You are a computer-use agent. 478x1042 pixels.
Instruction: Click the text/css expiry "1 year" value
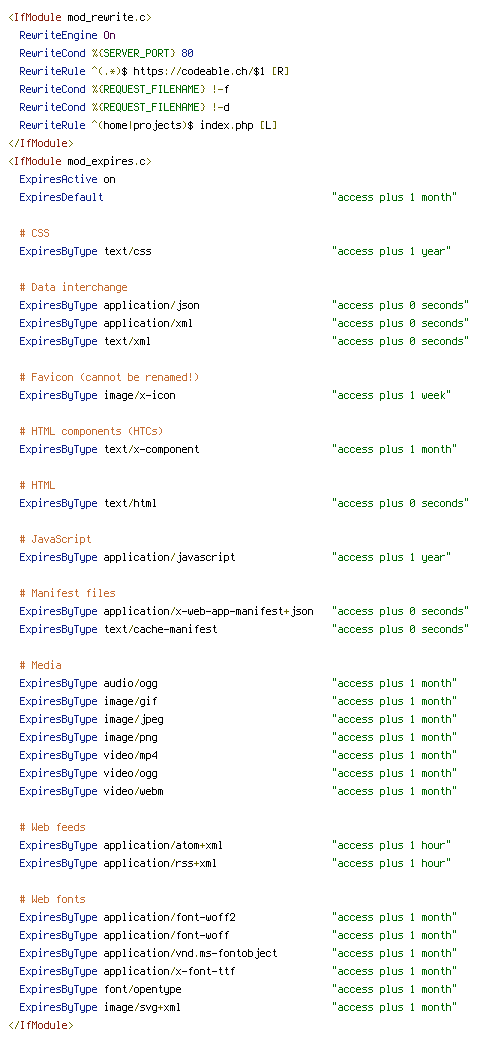pyautogui.click(x=392, y=251)
